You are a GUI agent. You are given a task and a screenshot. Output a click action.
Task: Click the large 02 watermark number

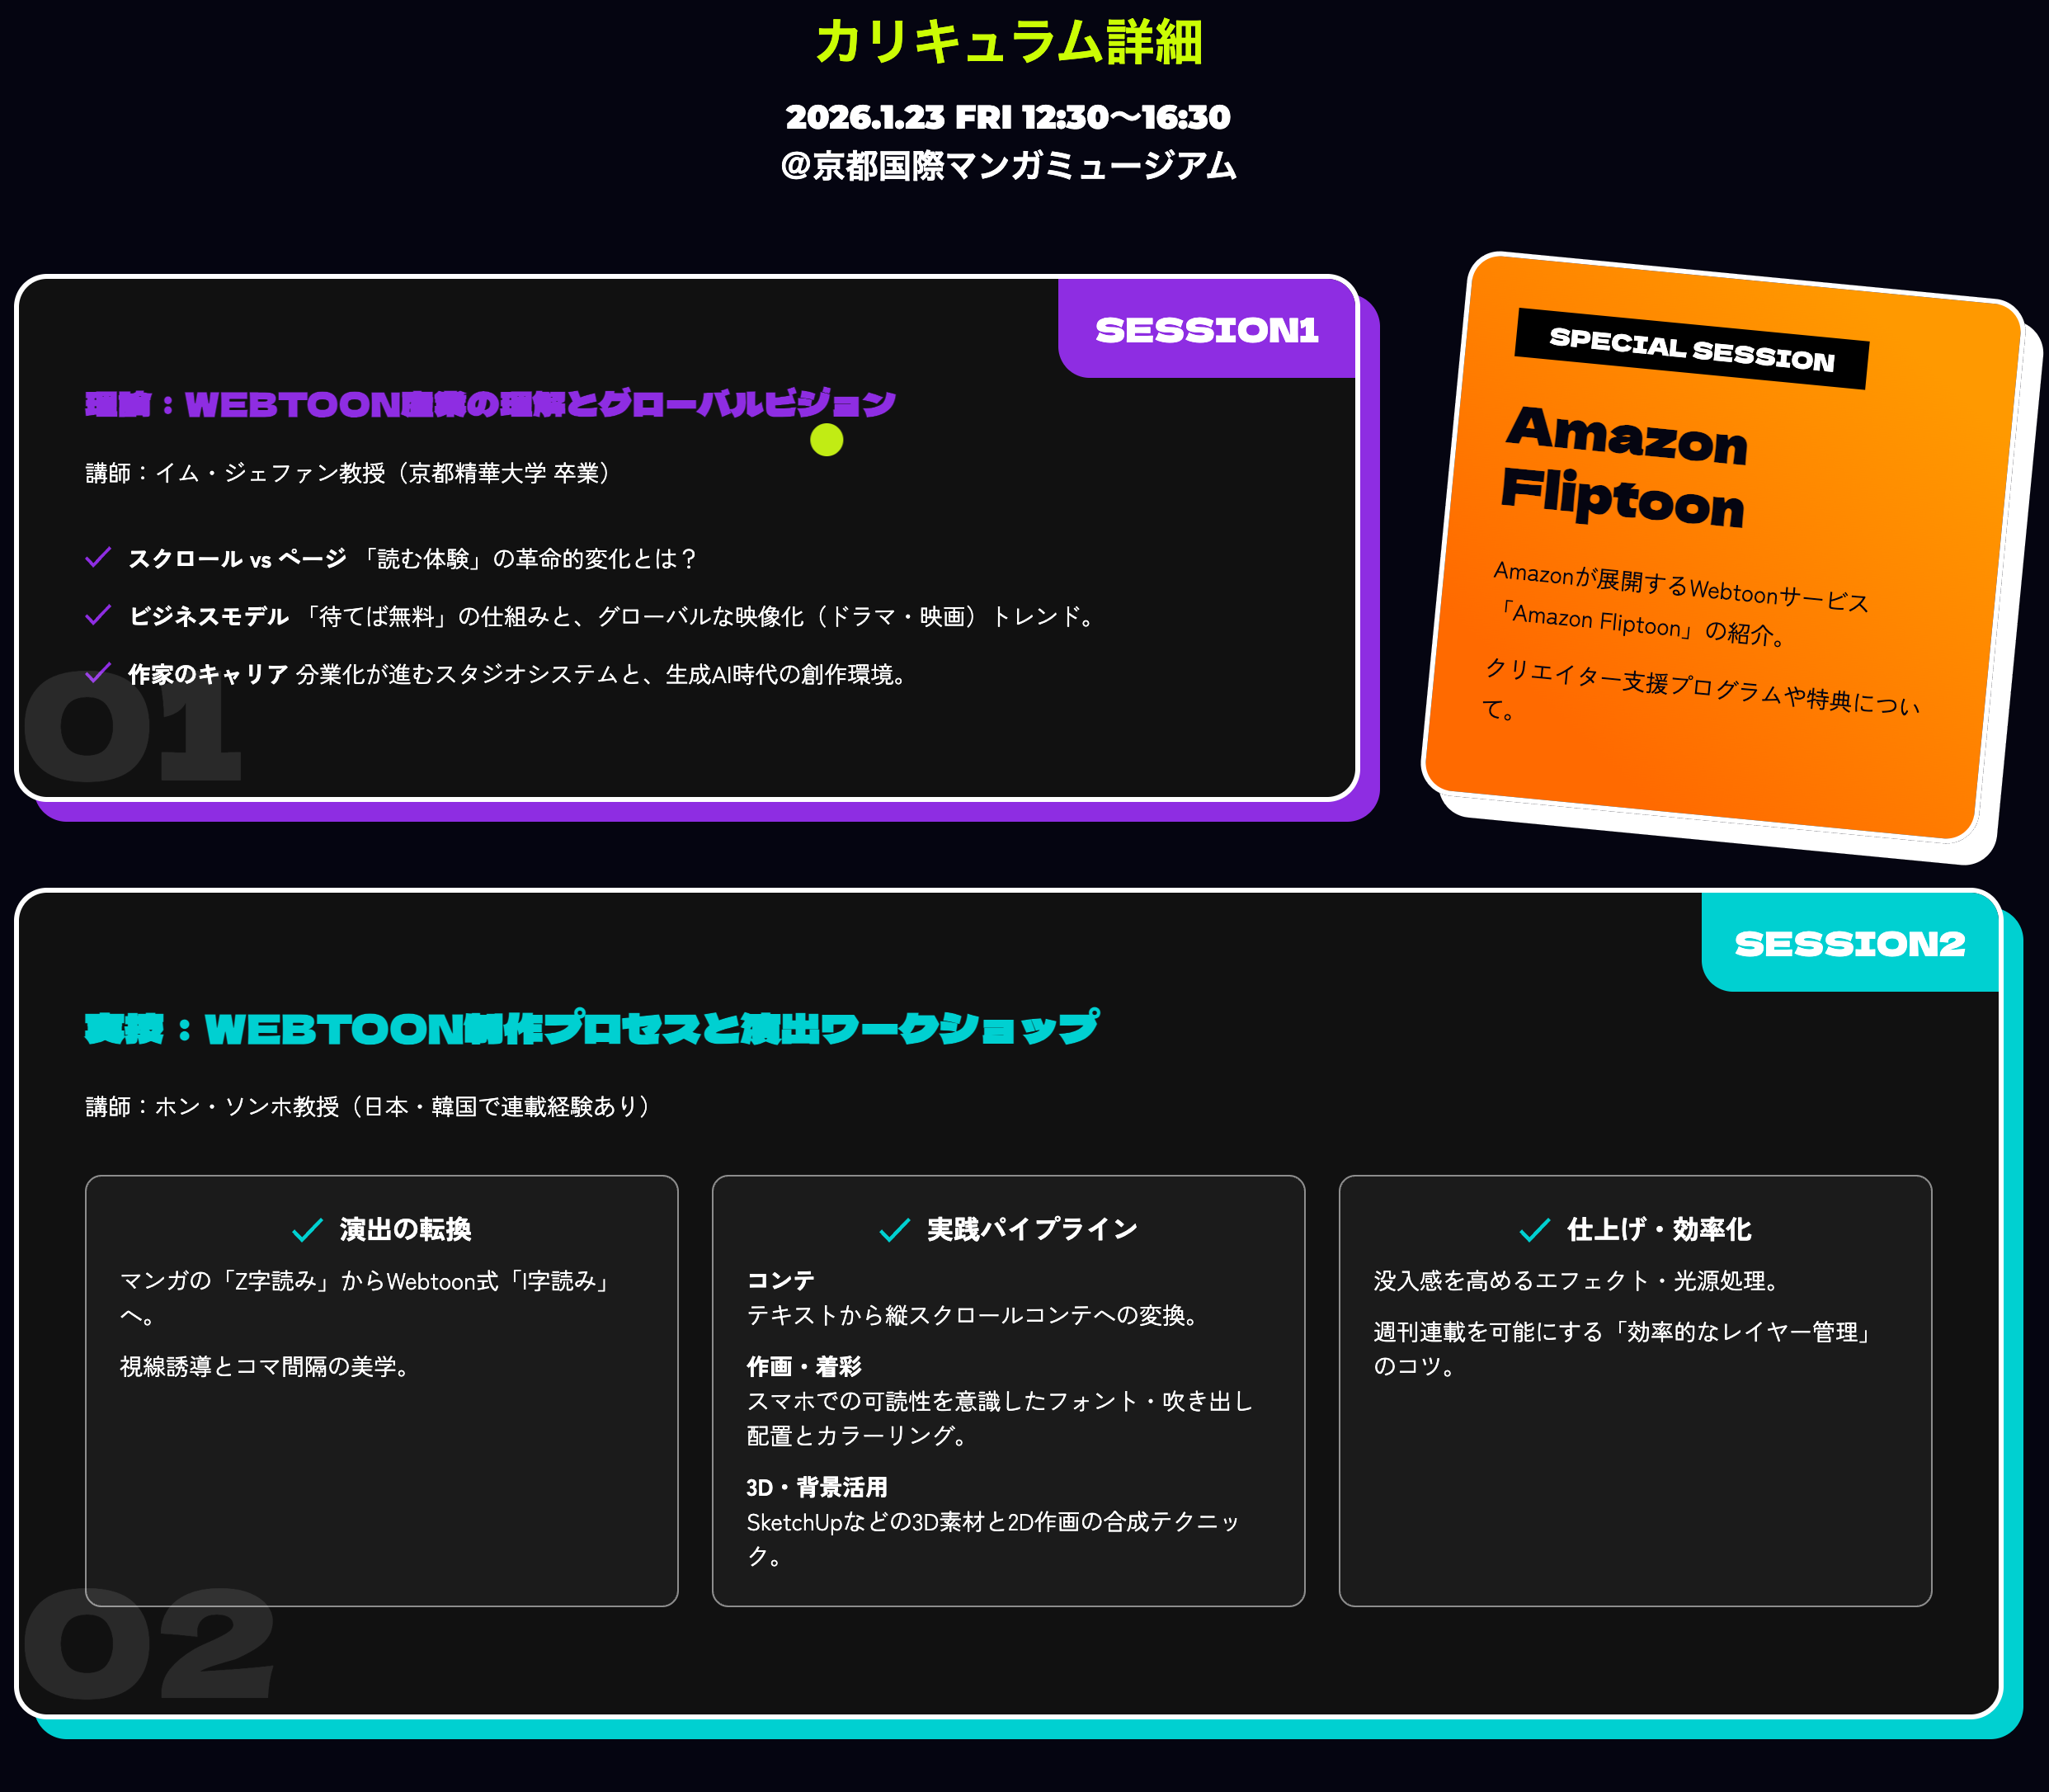click(148, 1644)
